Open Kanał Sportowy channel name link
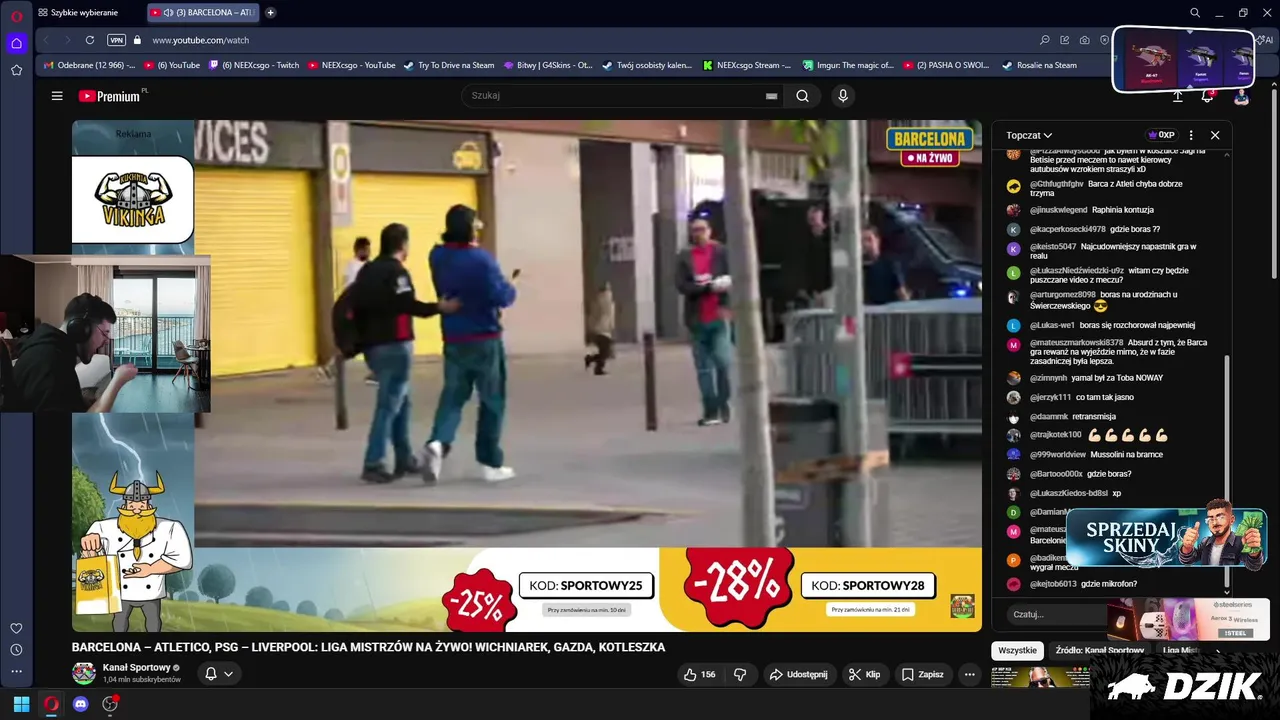The height and width of the screenshot is (720, 1280). pyautogui.click(x=136, y=667)
